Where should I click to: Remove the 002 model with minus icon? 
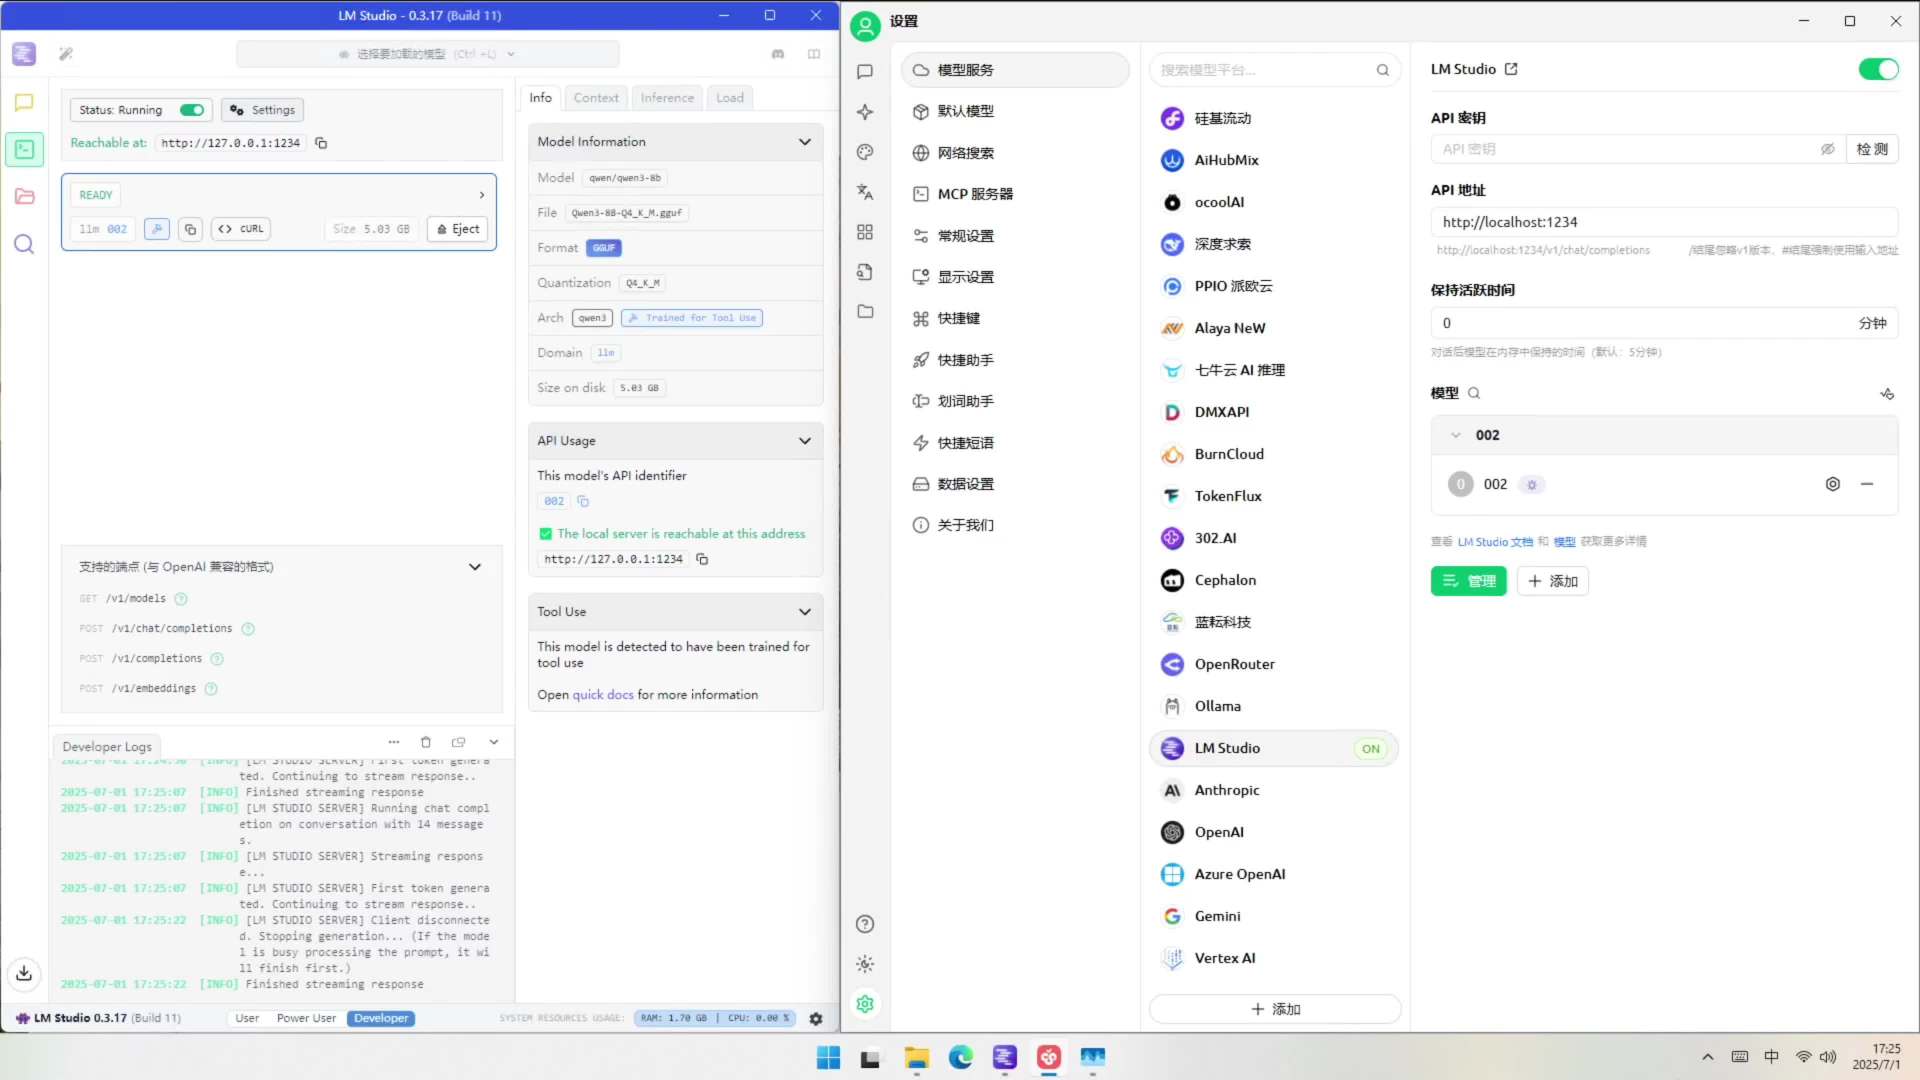[x=1867, y=484]
